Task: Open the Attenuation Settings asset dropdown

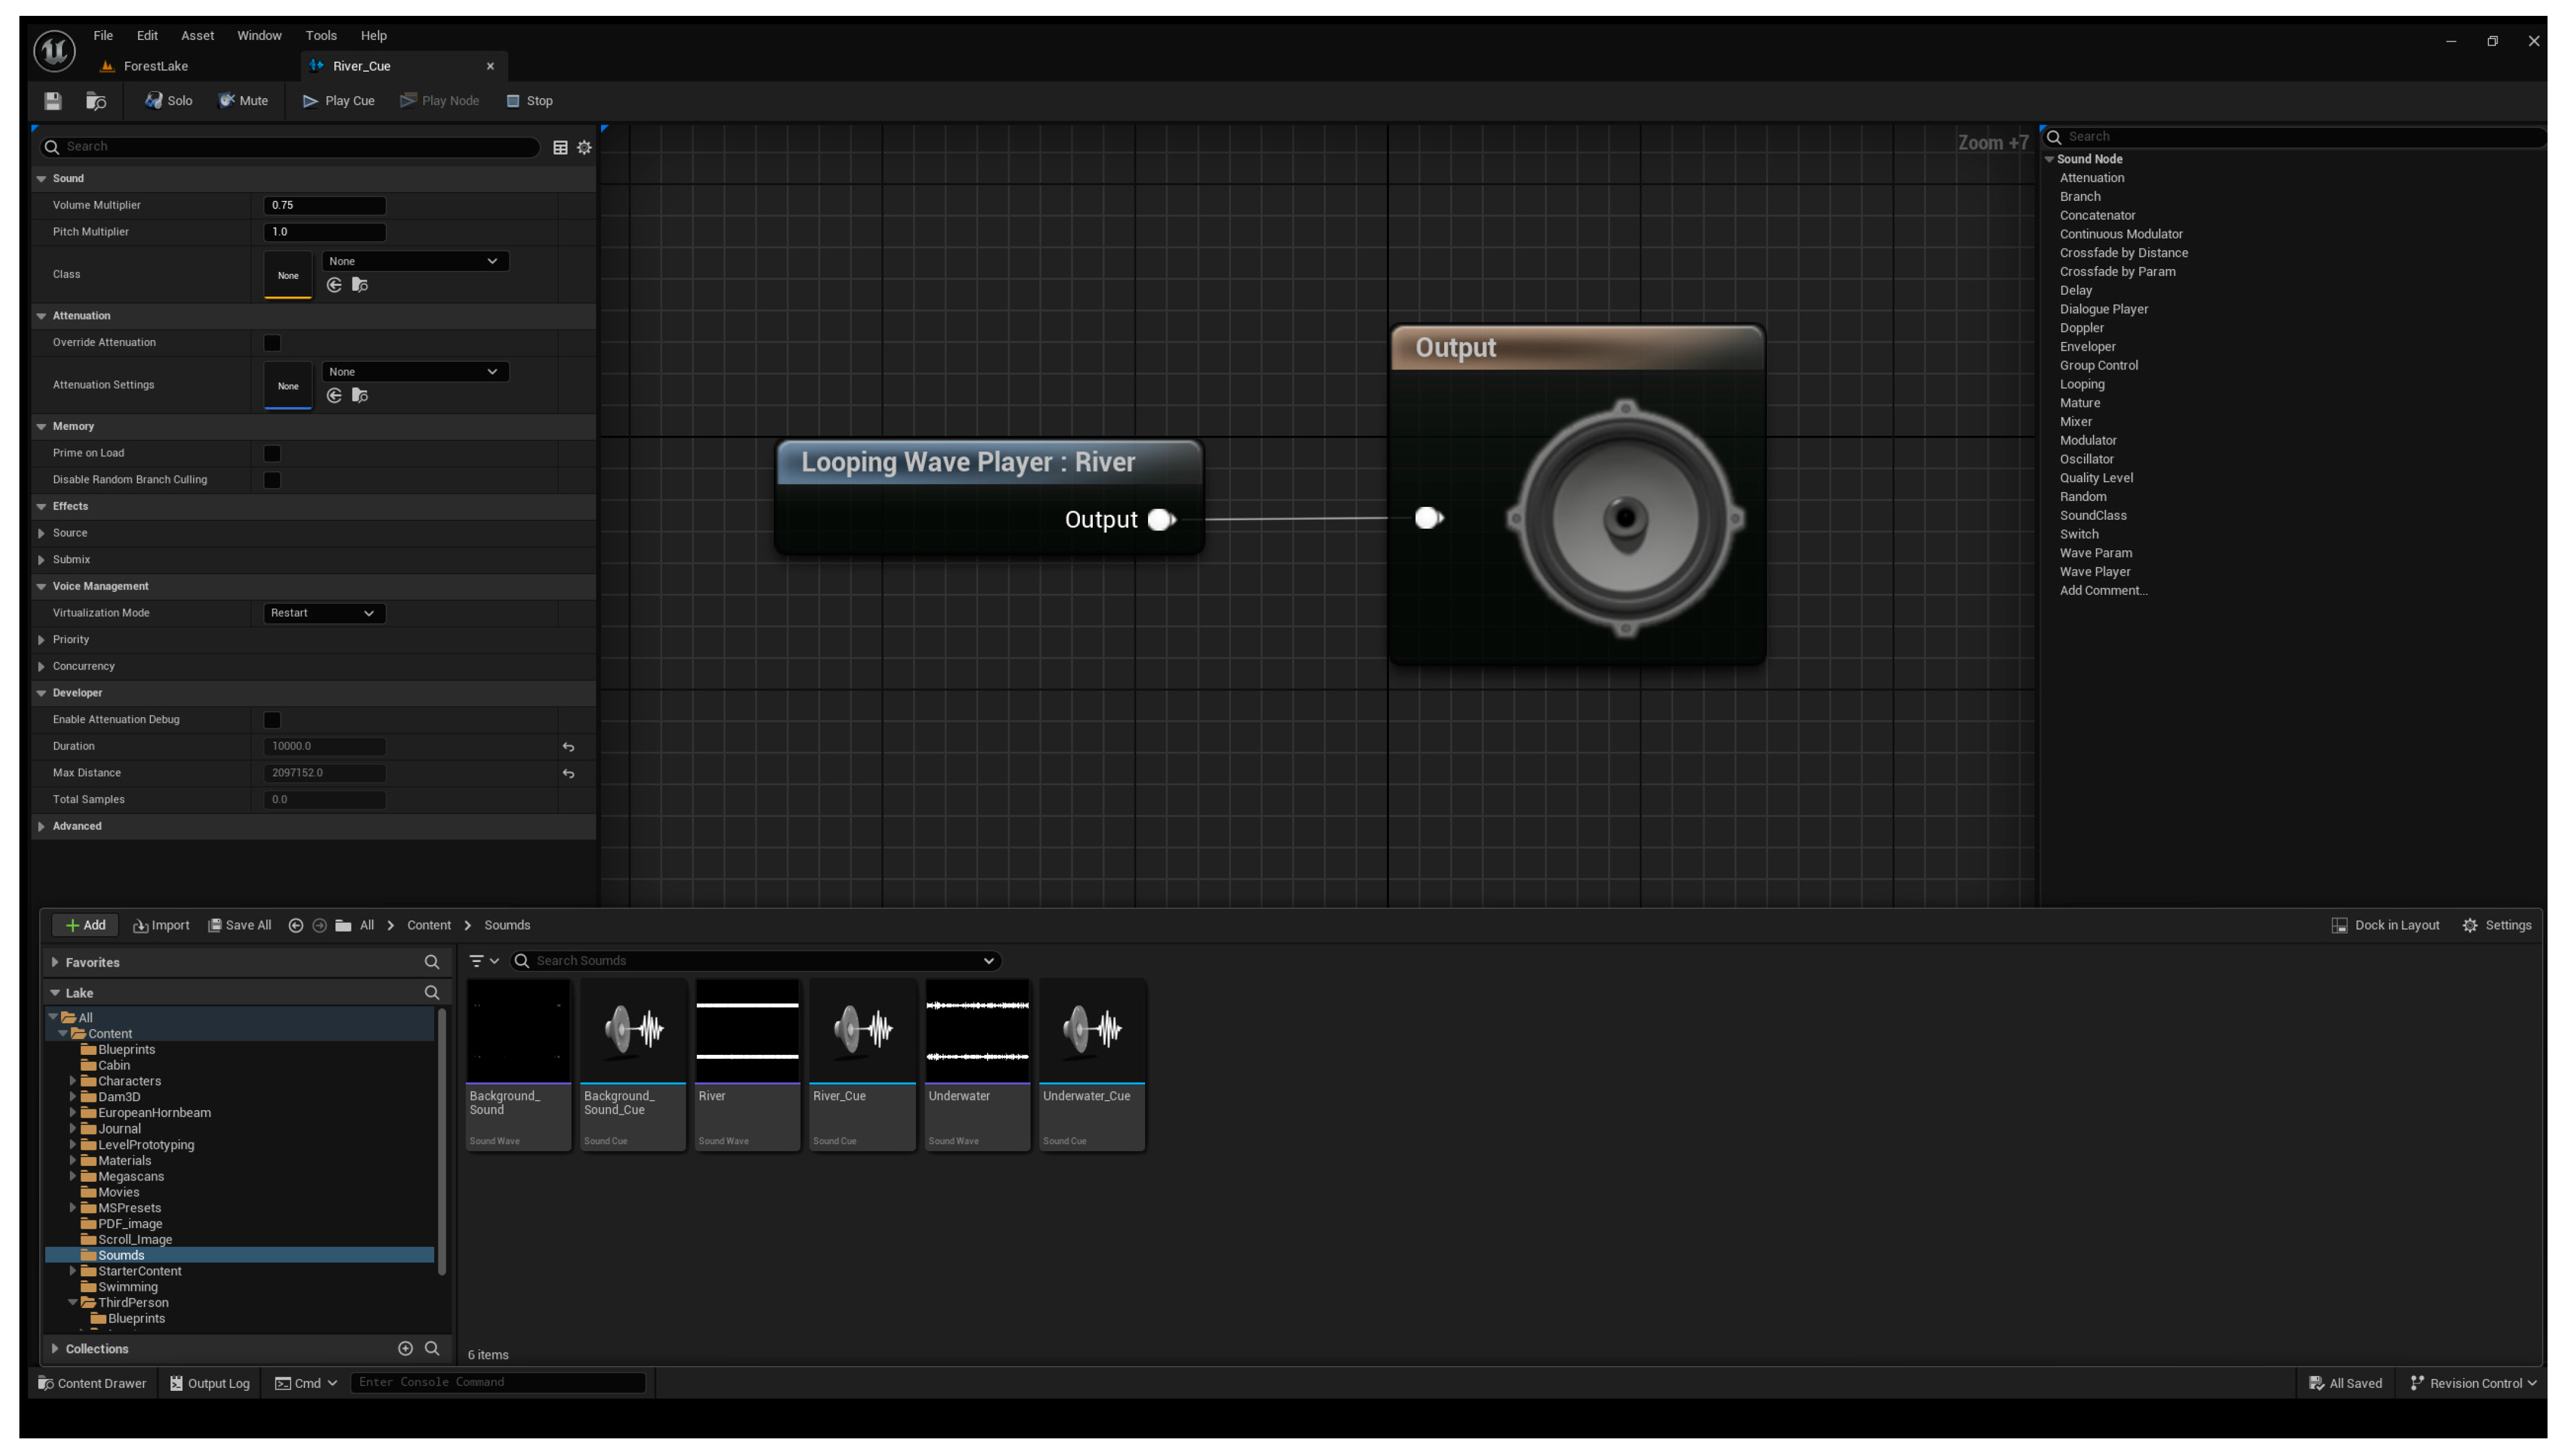Action: pyautogui.click(x=414, y=372)
